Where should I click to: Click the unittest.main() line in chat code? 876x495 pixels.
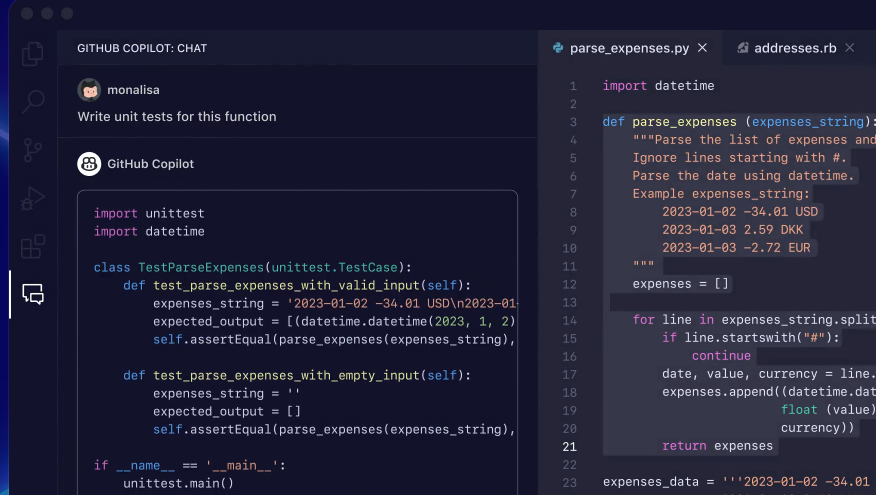178,483
